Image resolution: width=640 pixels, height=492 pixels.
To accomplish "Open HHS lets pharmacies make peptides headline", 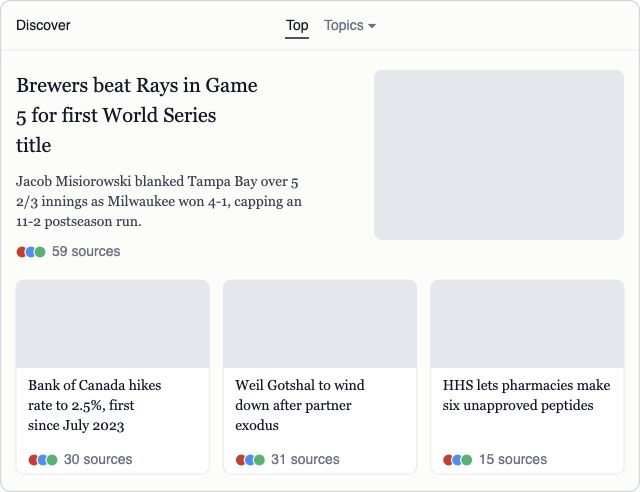I will (x=527, y=395).
